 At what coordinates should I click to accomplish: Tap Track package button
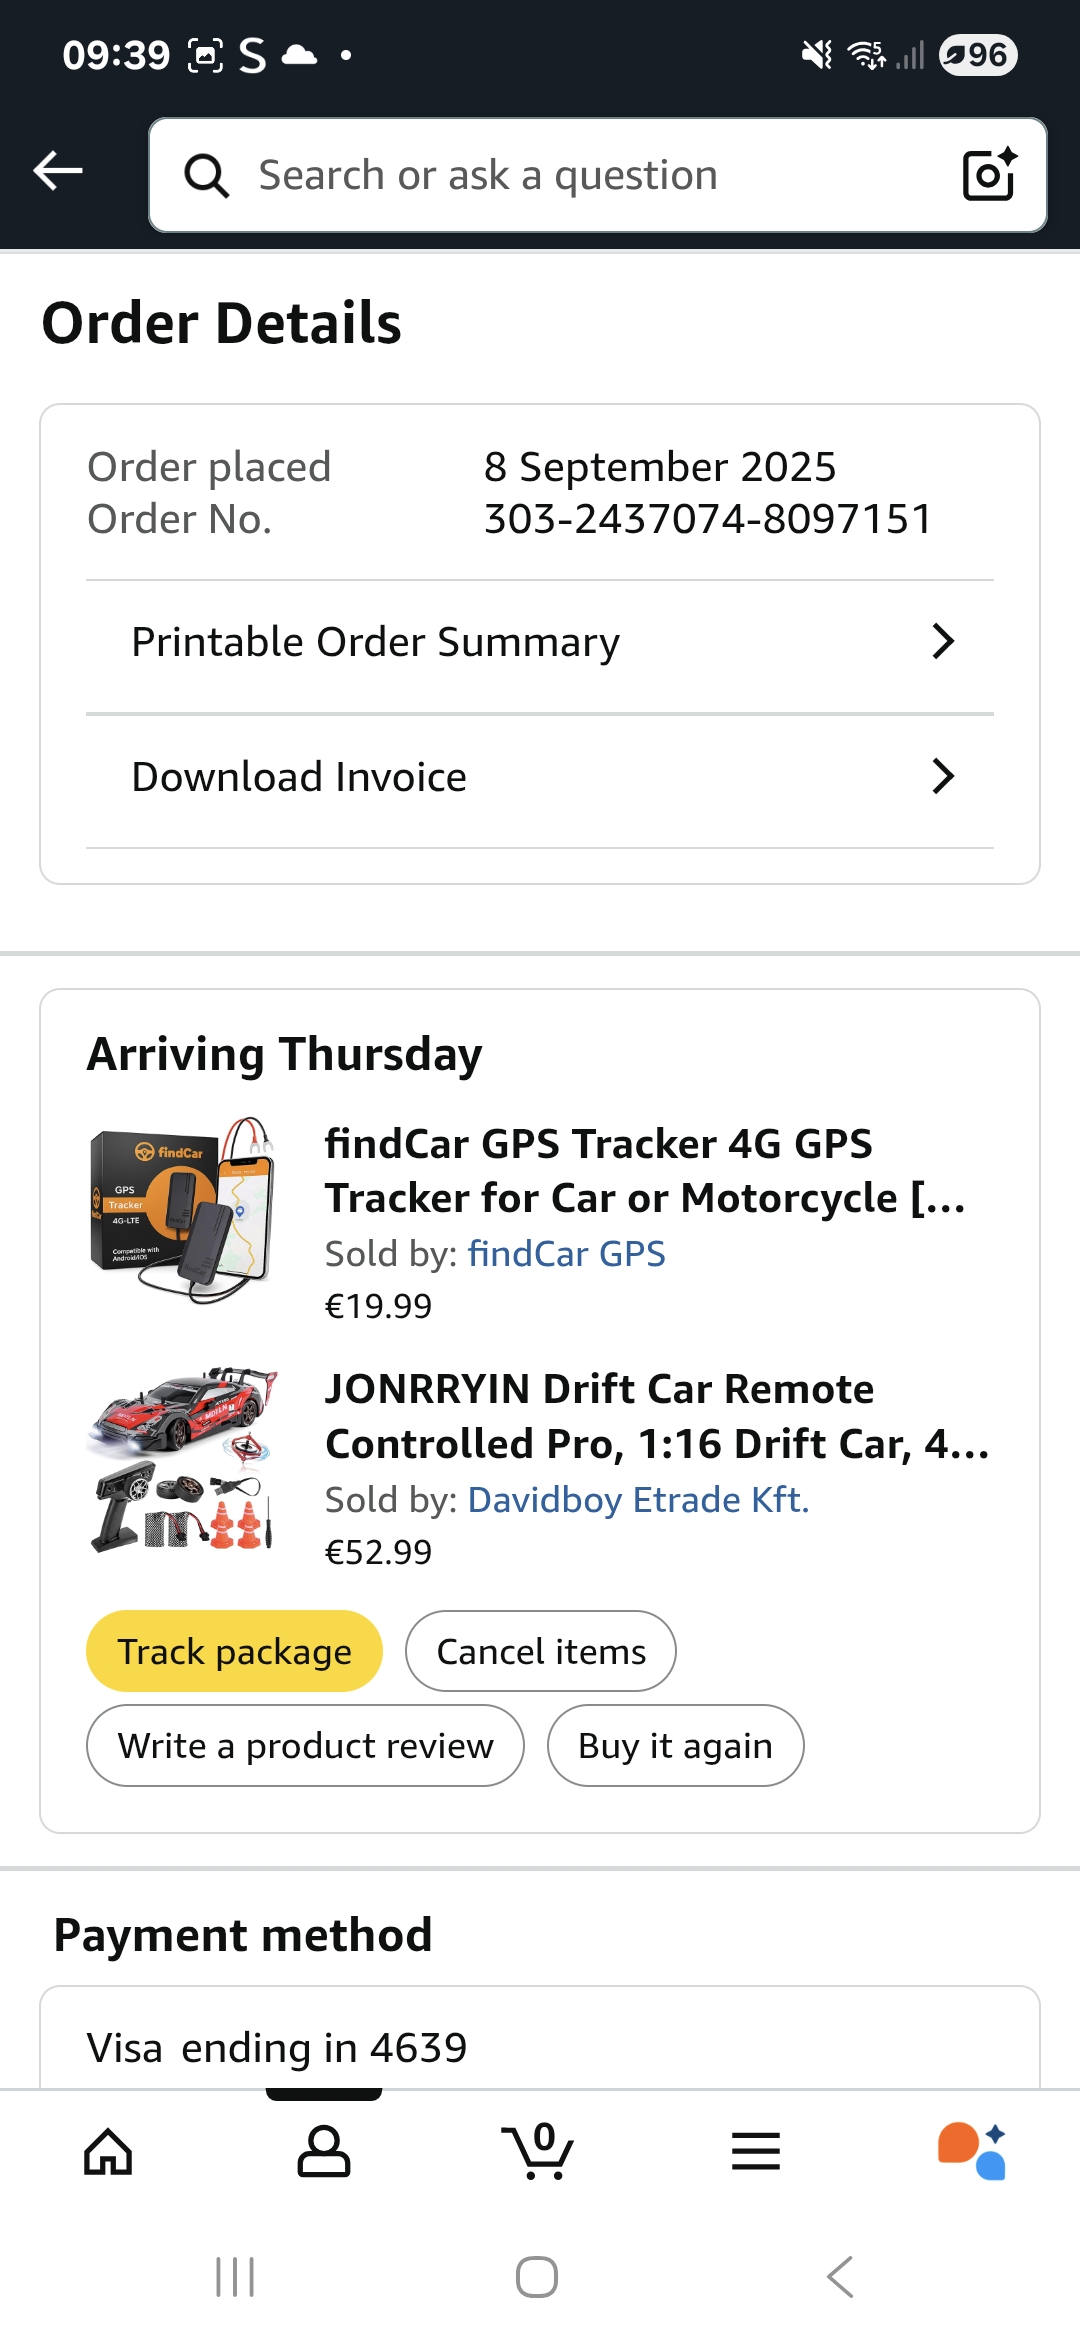[235, 1651]
